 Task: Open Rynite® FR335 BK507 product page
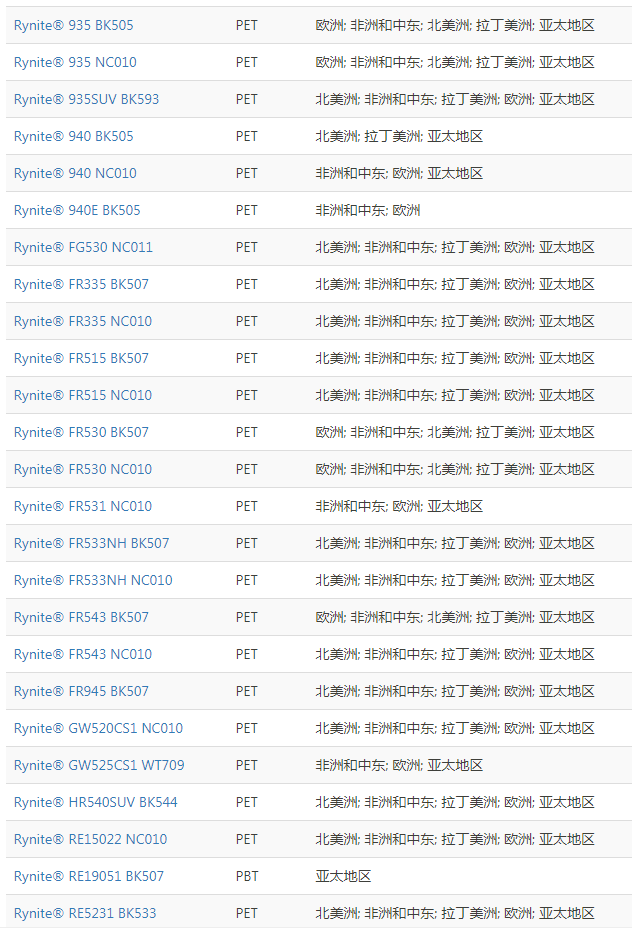[x=81, y=284]
